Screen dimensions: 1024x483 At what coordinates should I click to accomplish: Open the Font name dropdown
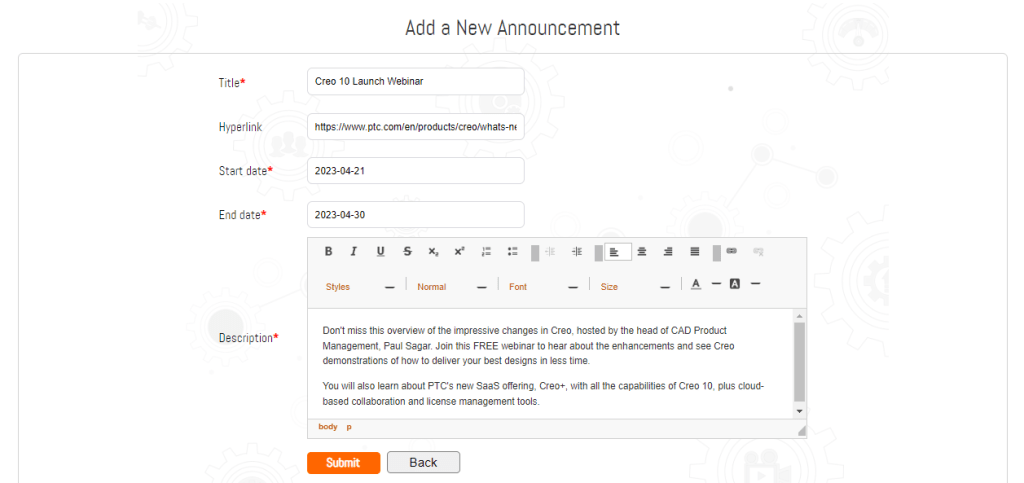(543, 287)
